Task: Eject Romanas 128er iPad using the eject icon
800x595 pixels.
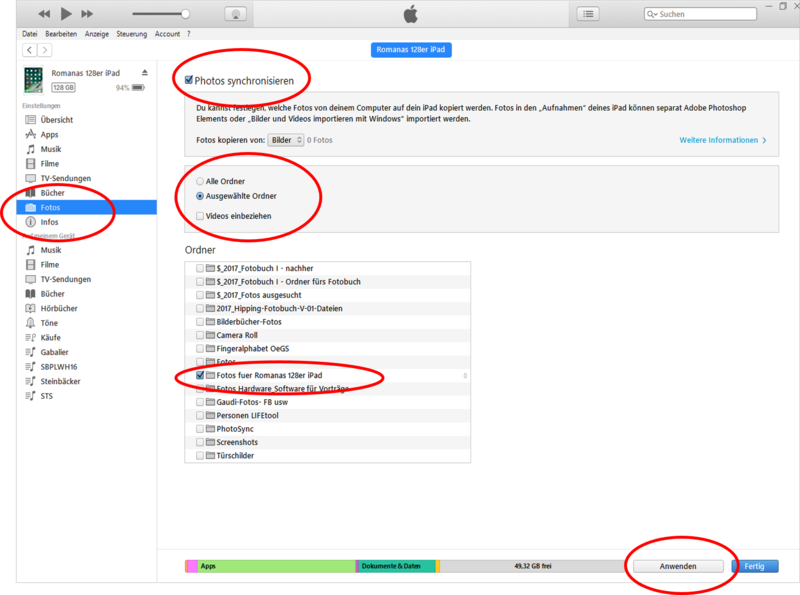Action: (x=145, y=73)
